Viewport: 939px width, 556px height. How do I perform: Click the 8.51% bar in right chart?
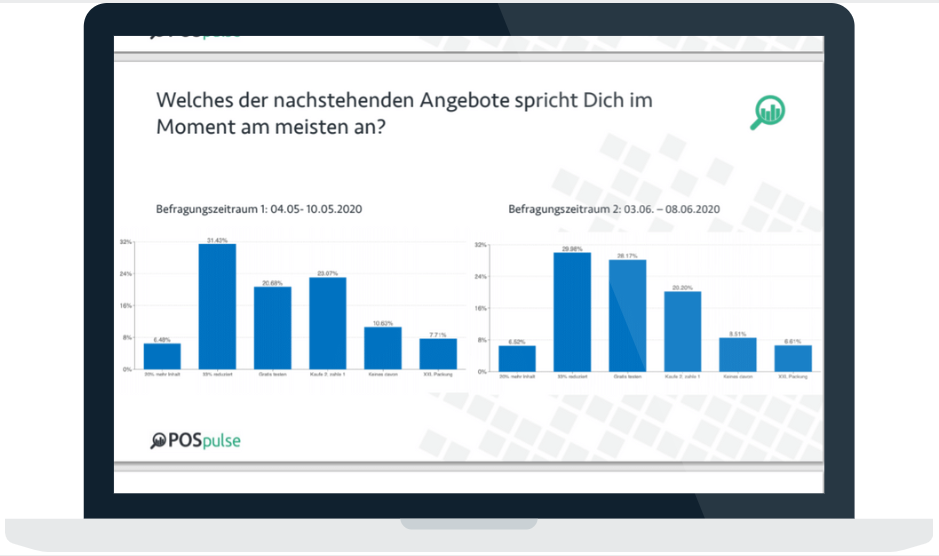pos(738,355)
